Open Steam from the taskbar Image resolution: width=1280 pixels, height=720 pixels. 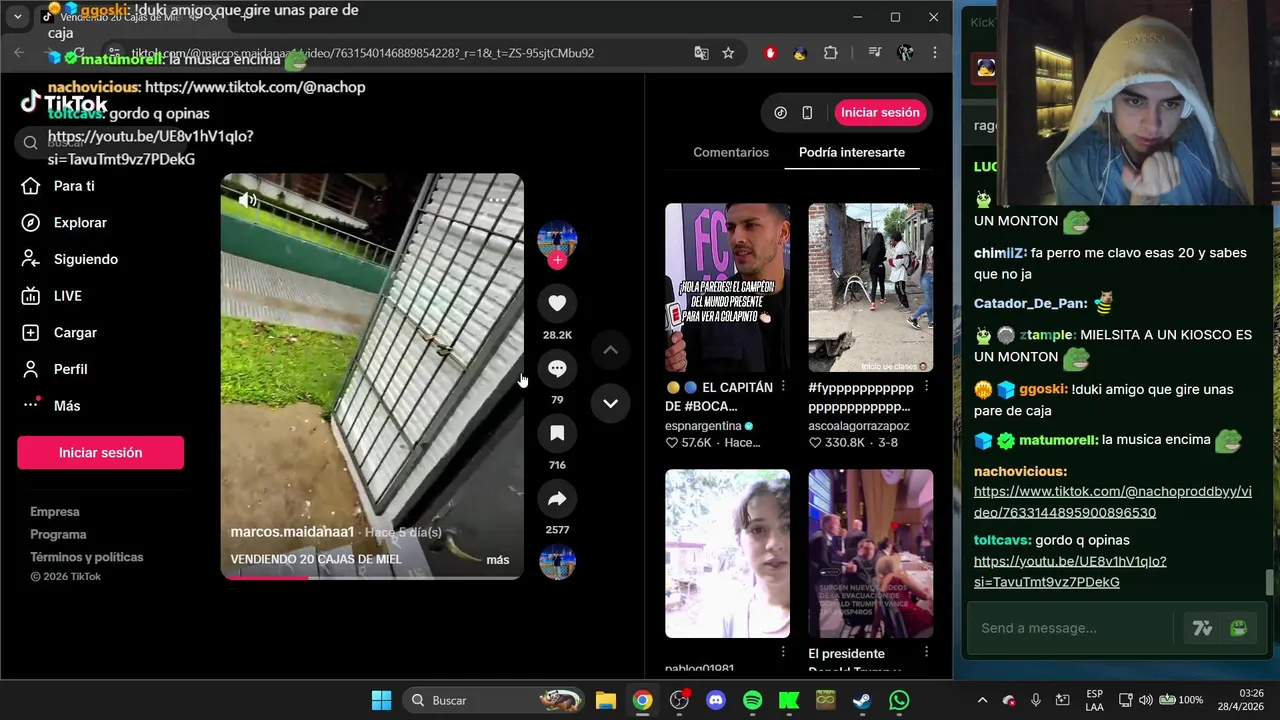click(x=861, y=700)
